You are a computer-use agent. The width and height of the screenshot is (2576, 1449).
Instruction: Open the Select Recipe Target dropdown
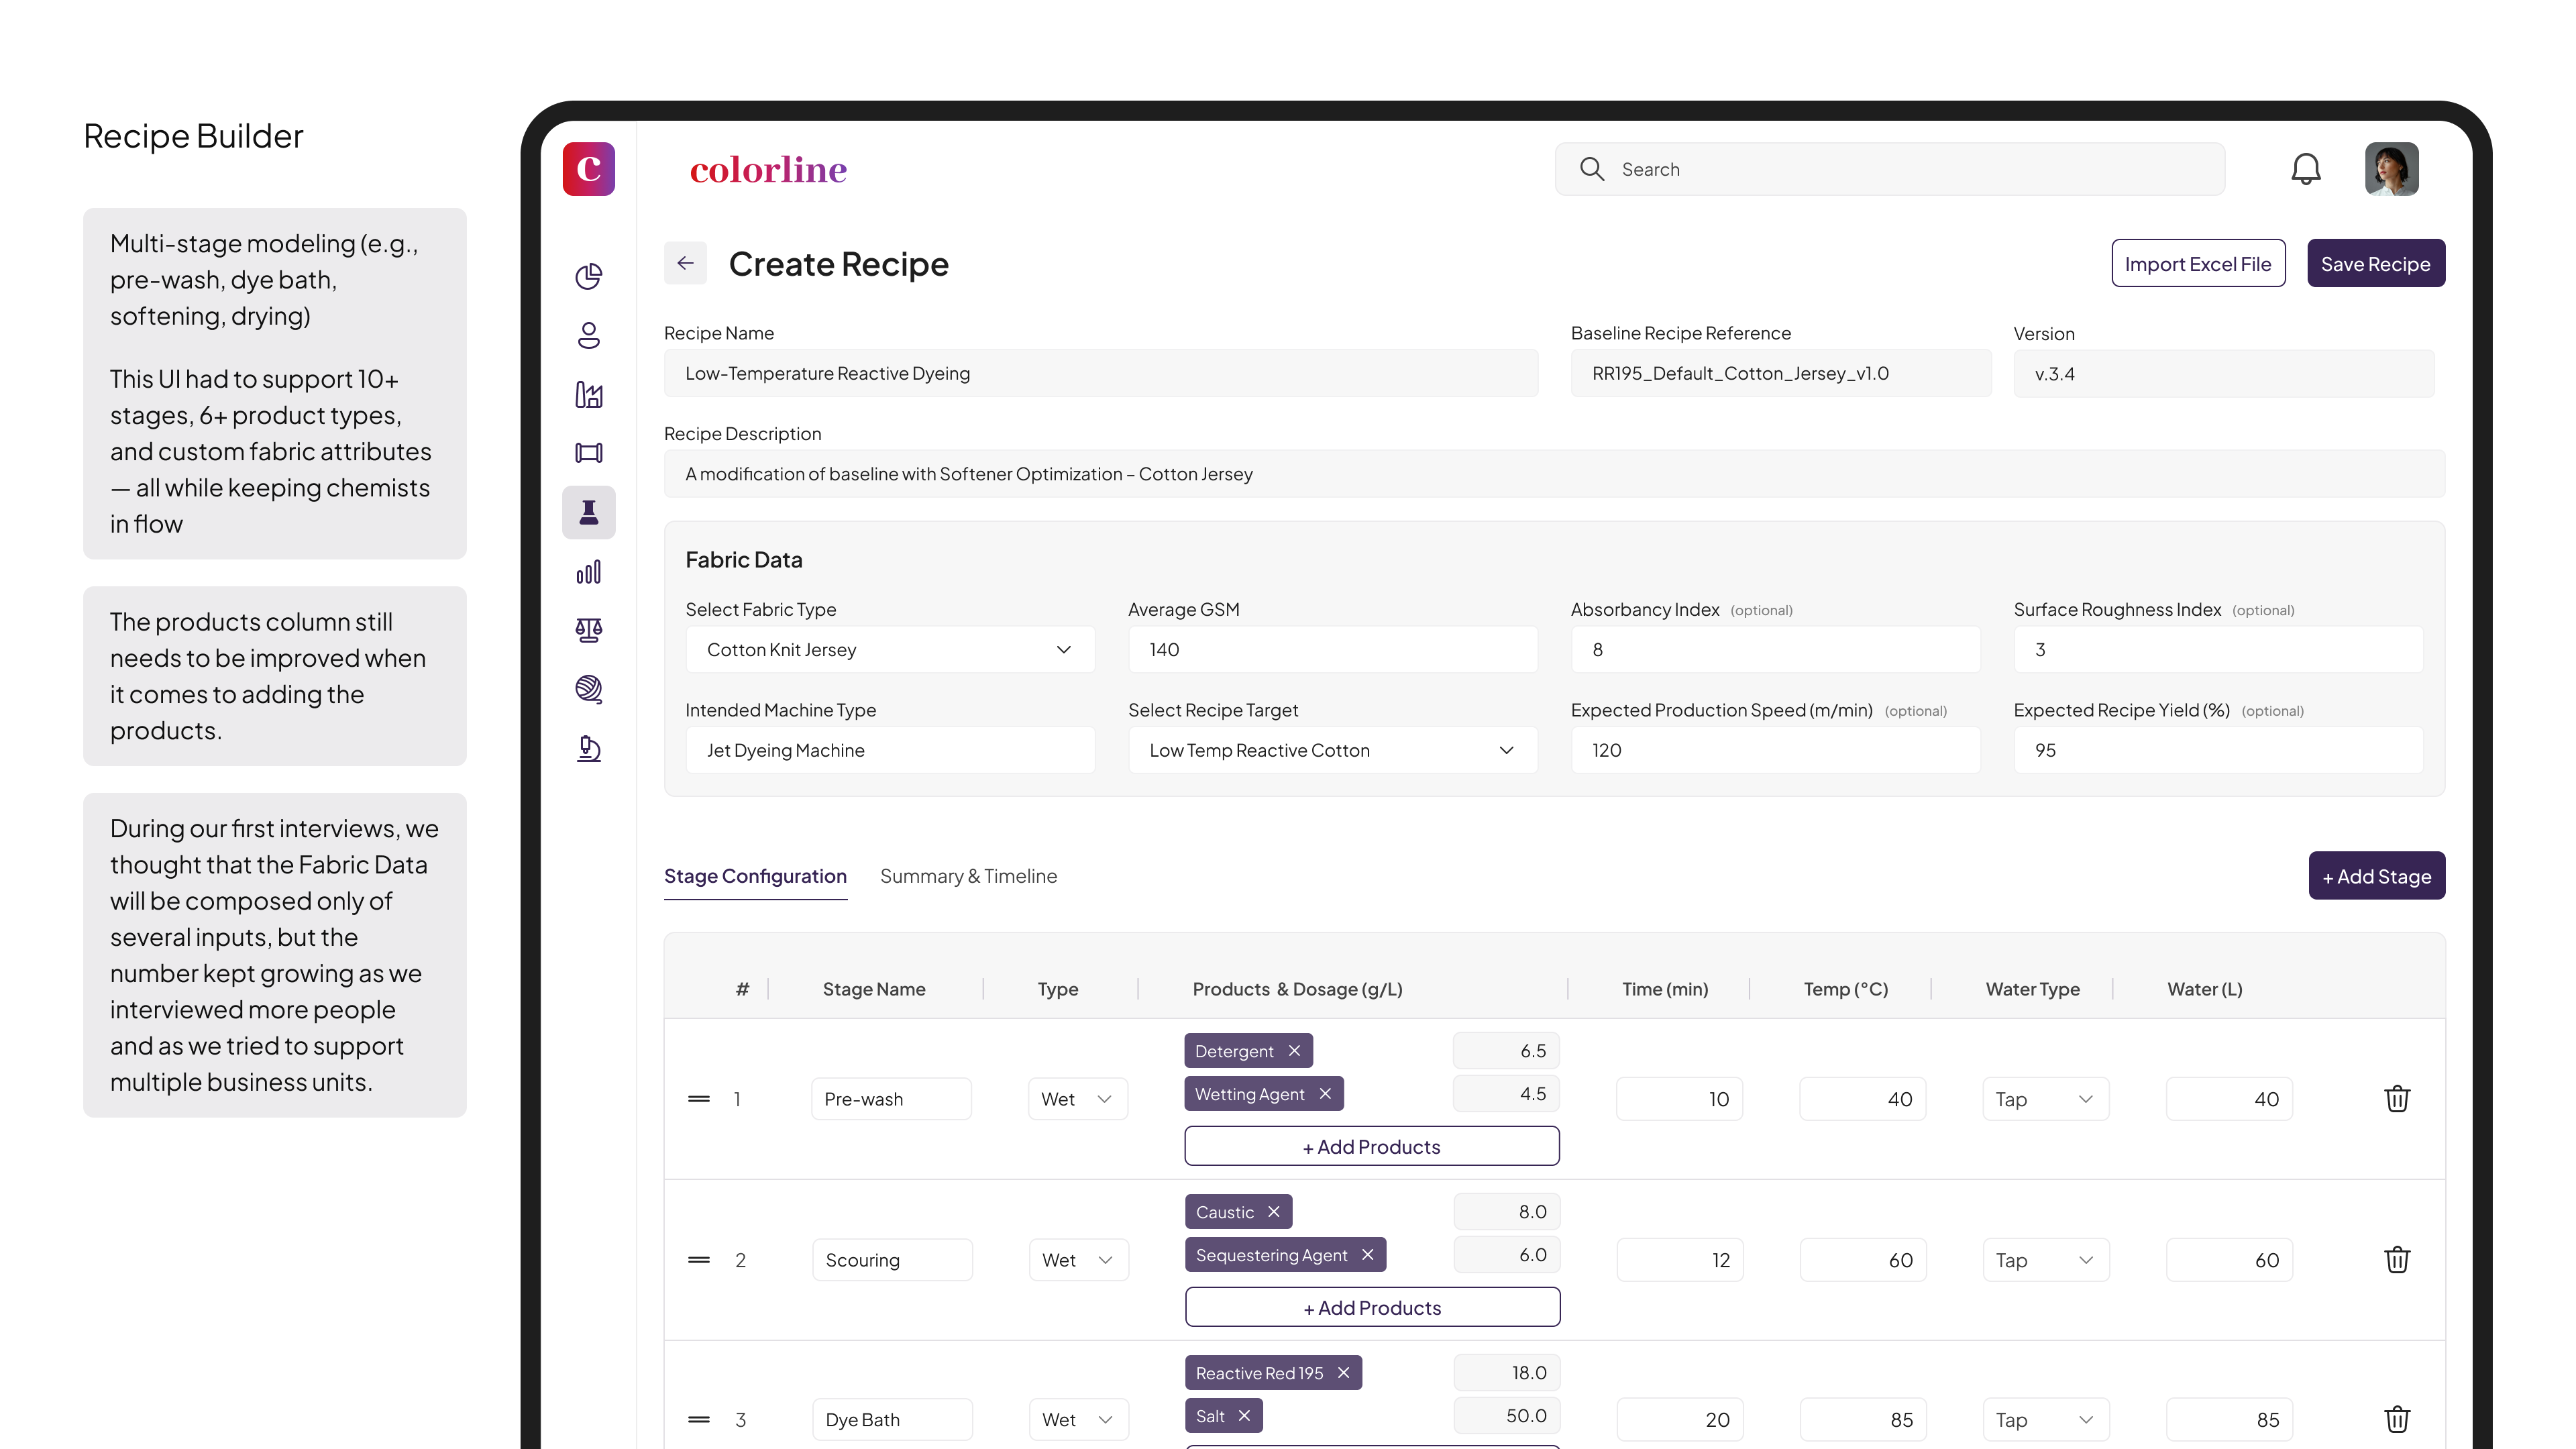(x=1332, y=750)
